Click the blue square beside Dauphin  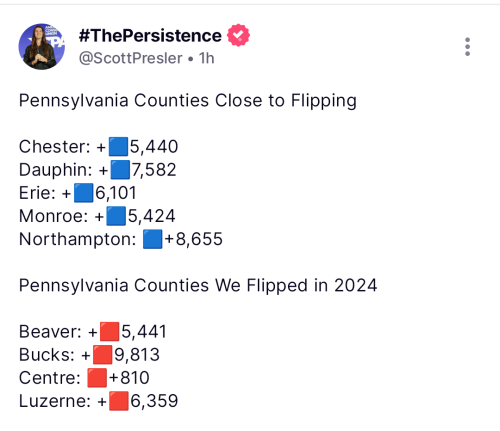[120, 169]
